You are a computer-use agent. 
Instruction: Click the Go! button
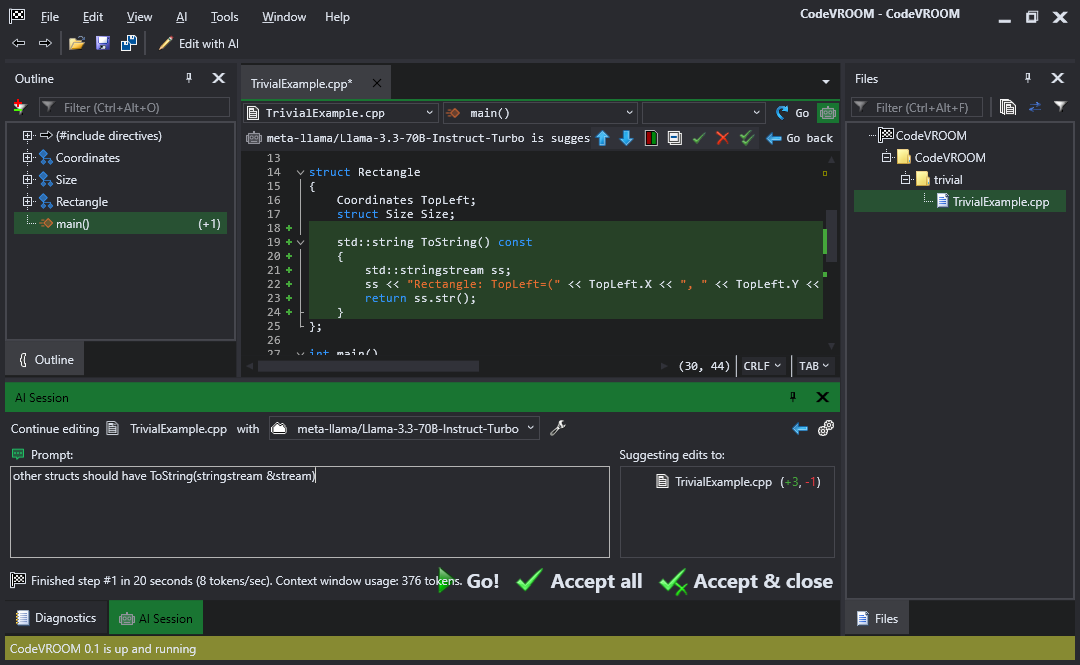tap(470, 581)
